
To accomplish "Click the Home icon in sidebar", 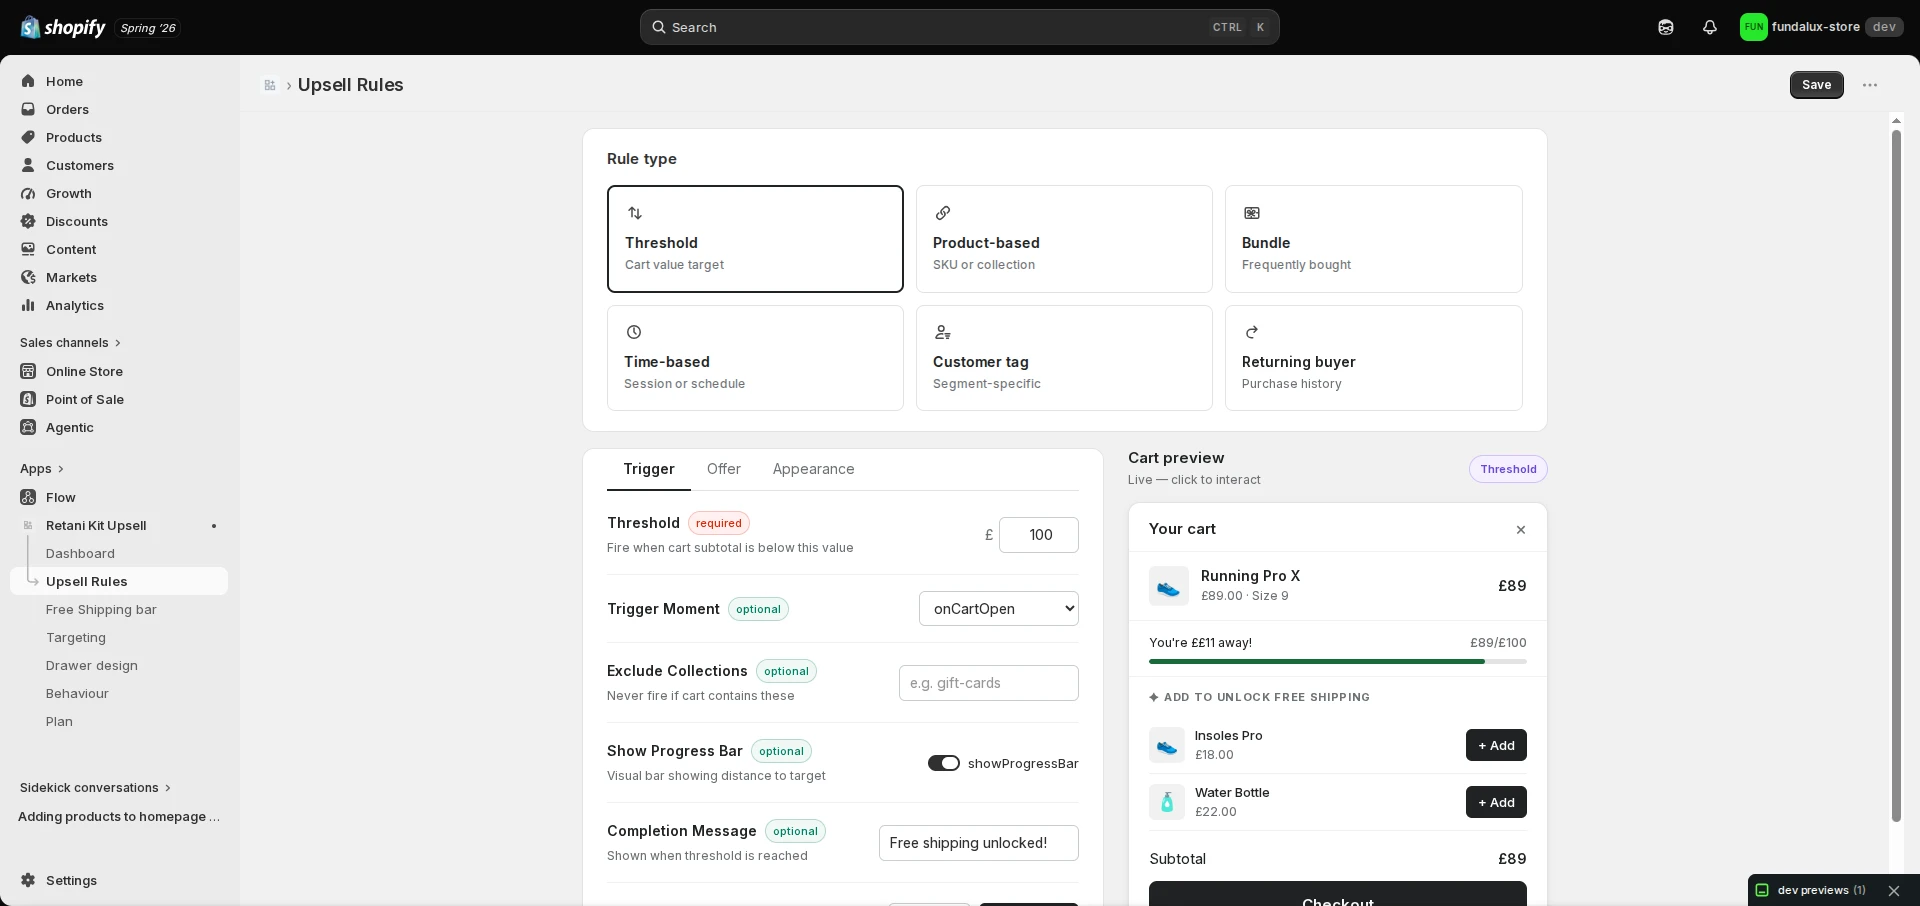I will click(x=28, y=81).
